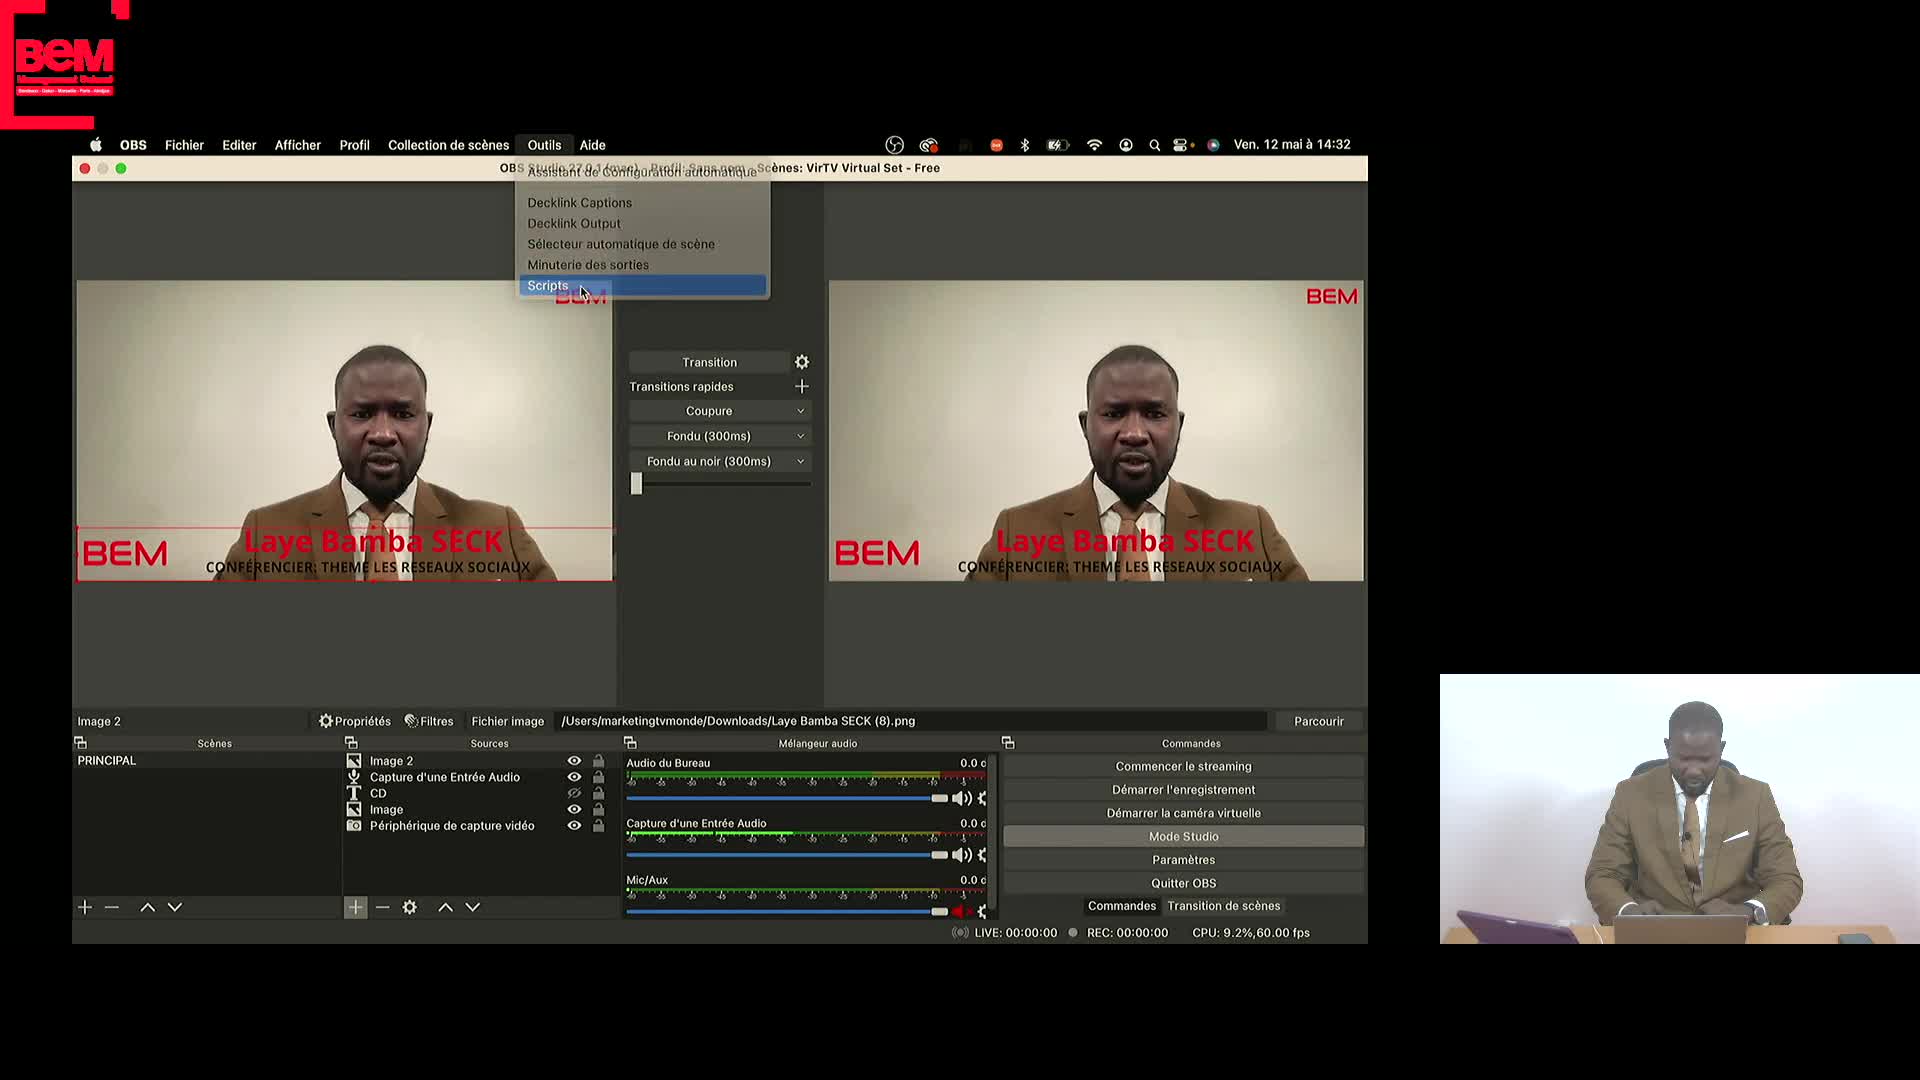Click the Parcourir browse button
This screenshot has width=1920, height=1080.
coord(1318,721)
